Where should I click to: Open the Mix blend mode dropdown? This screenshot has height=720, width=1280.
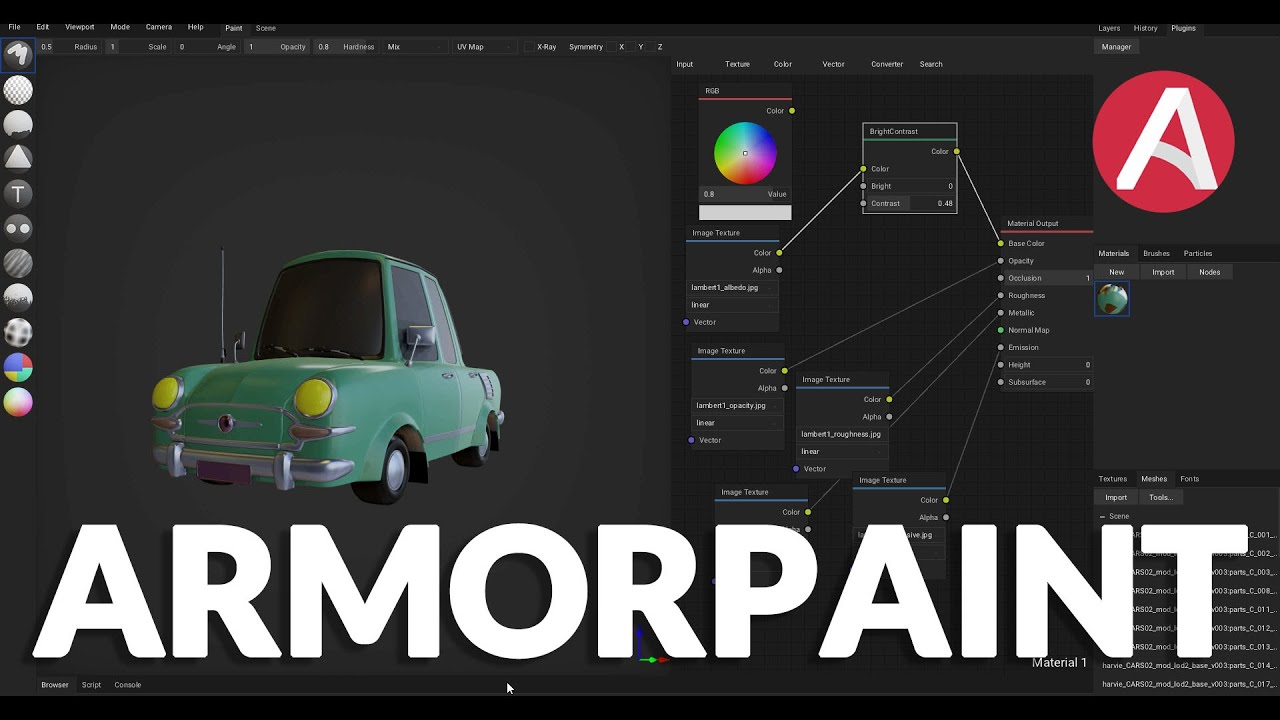[414, 47]
